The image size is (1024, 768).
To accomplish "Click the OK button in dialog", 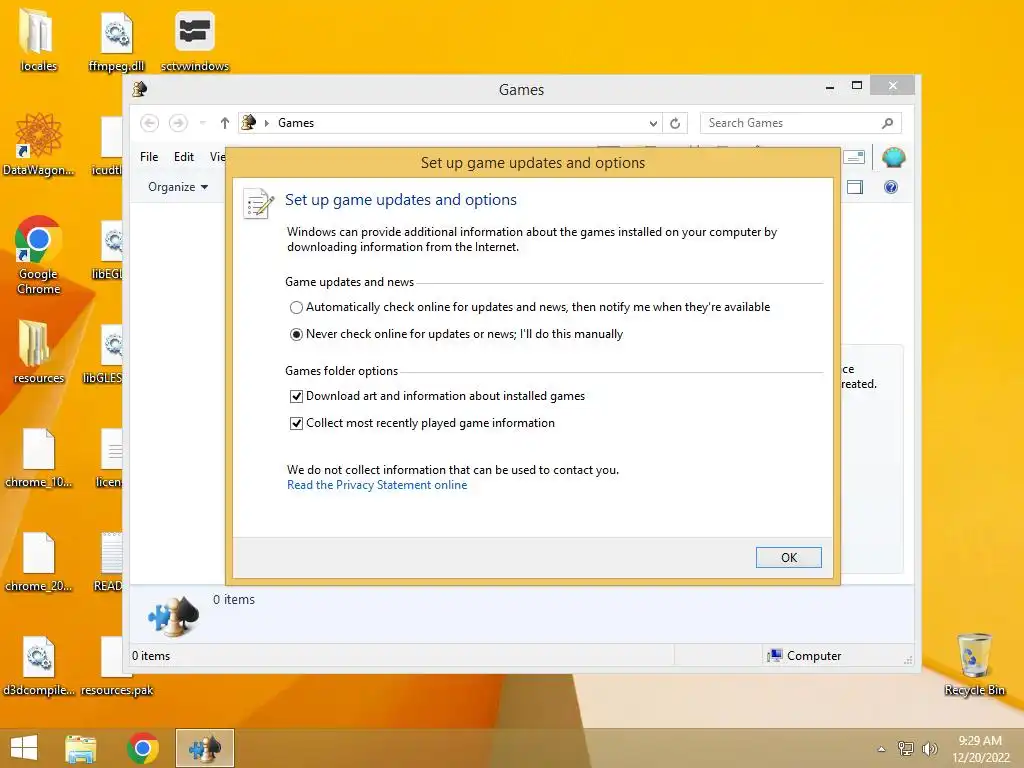I will [788, 557].
